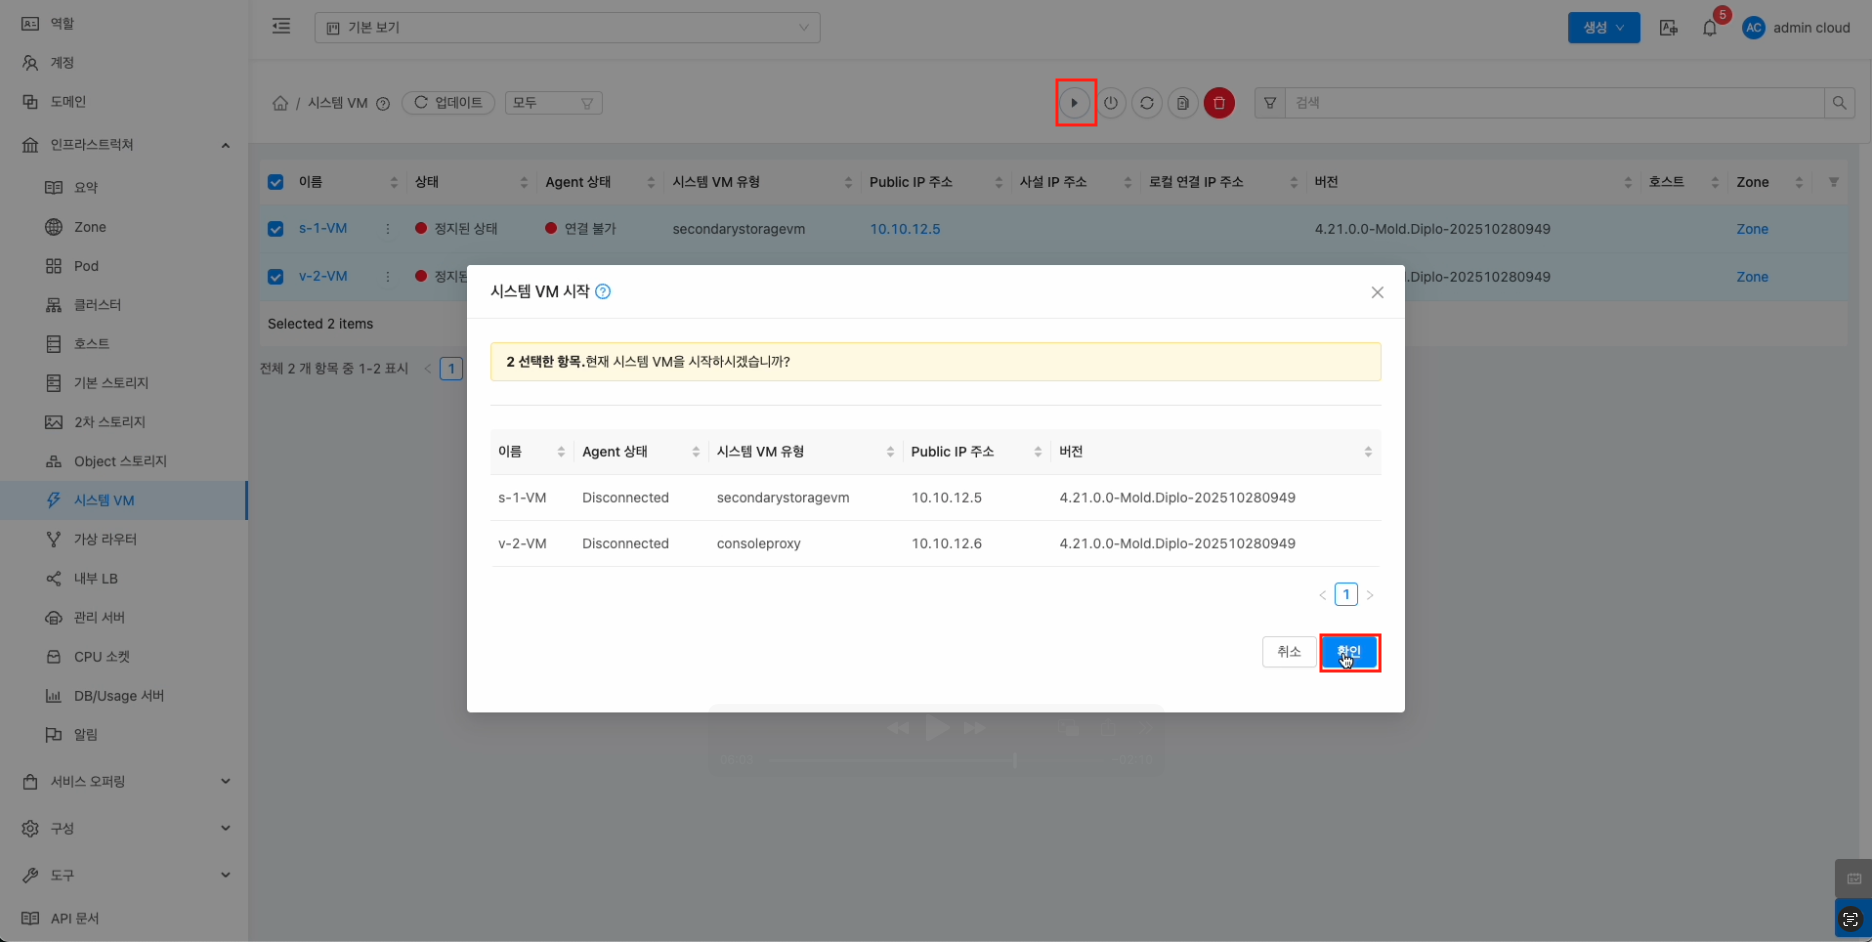Uncheck the s-1-VM row checkbox

tap(276, 229)
